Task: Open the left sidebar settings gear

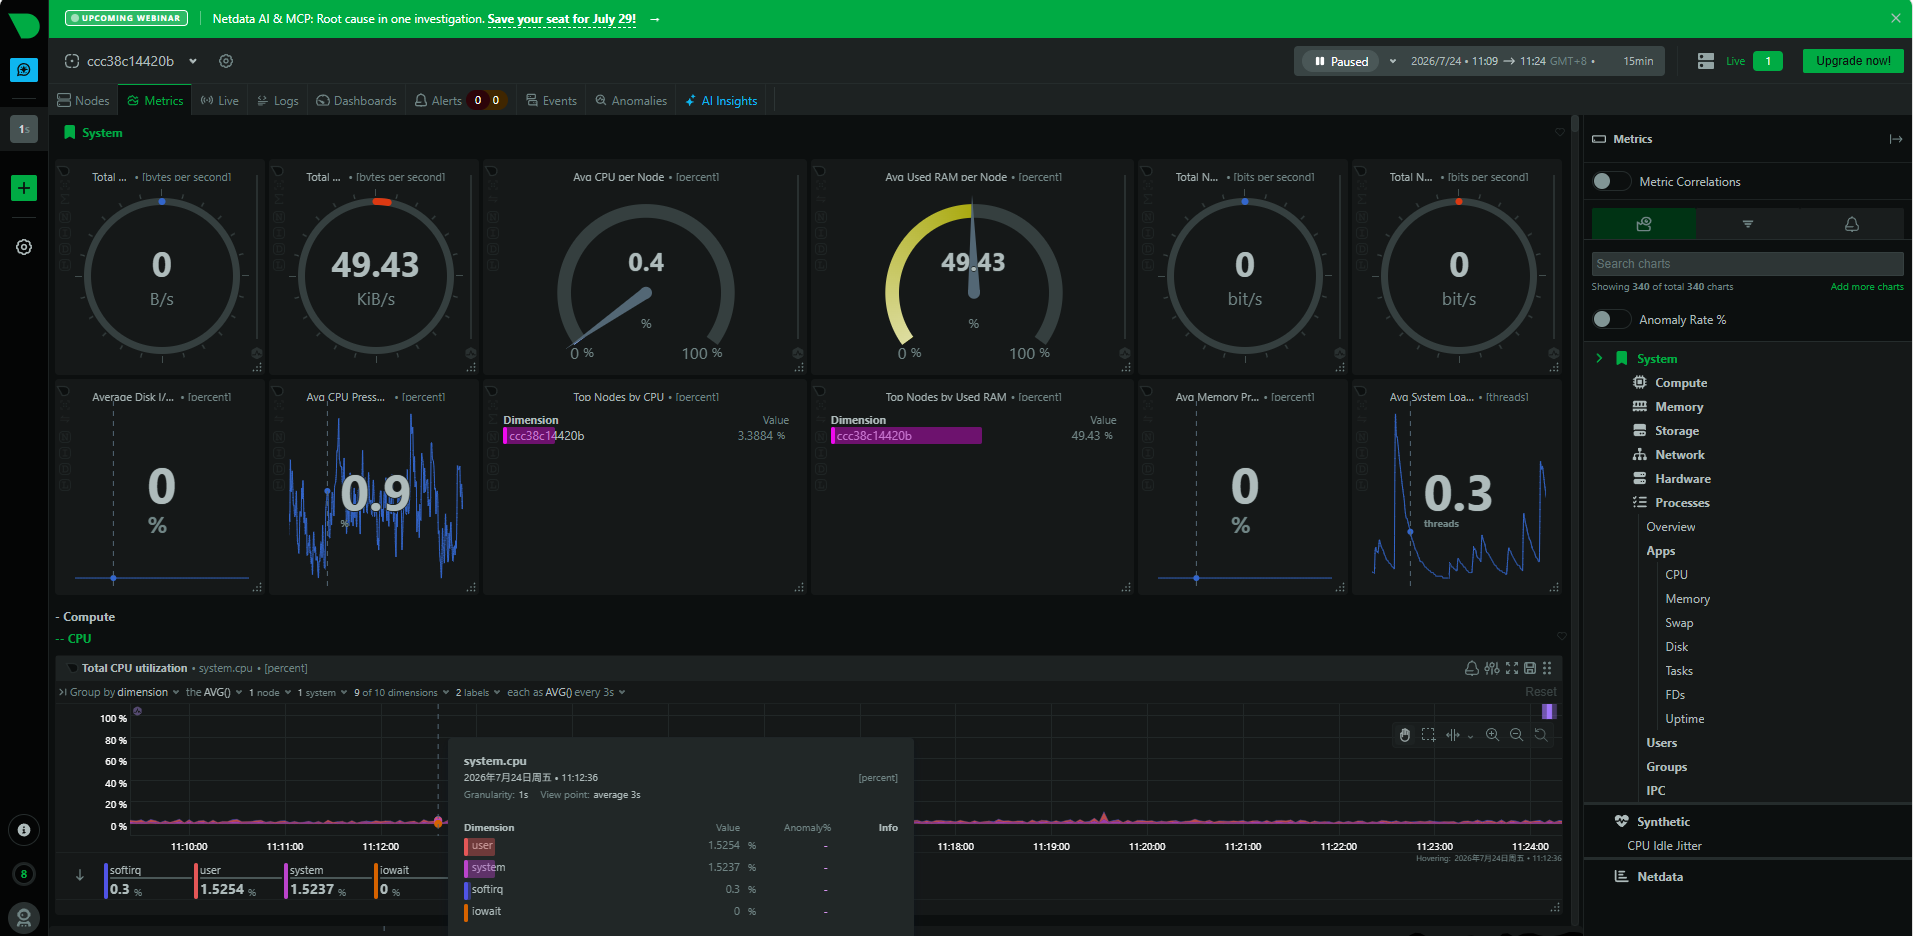Action: point(24,247)
